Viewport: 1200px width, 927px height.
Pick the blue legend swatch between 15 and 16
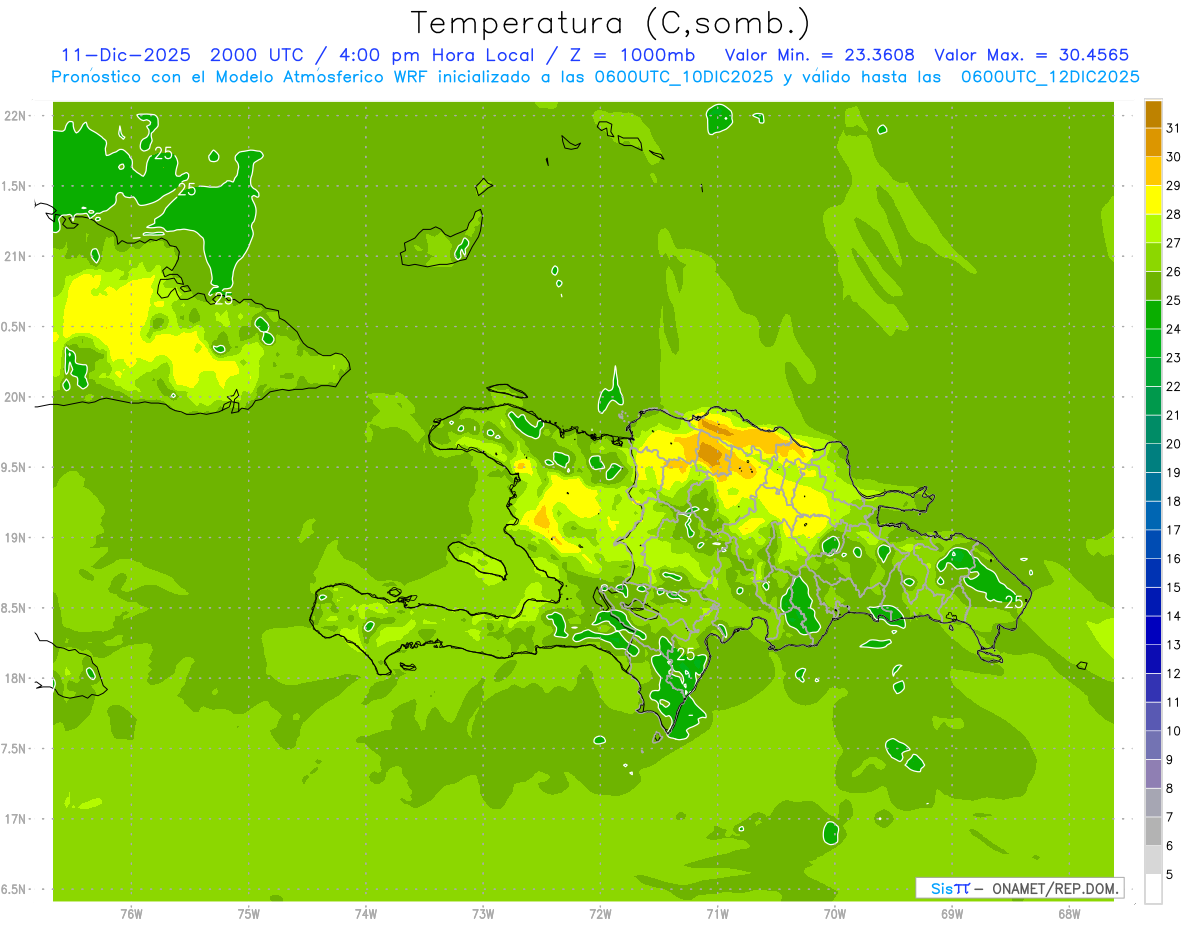(x=1153, y=573)
